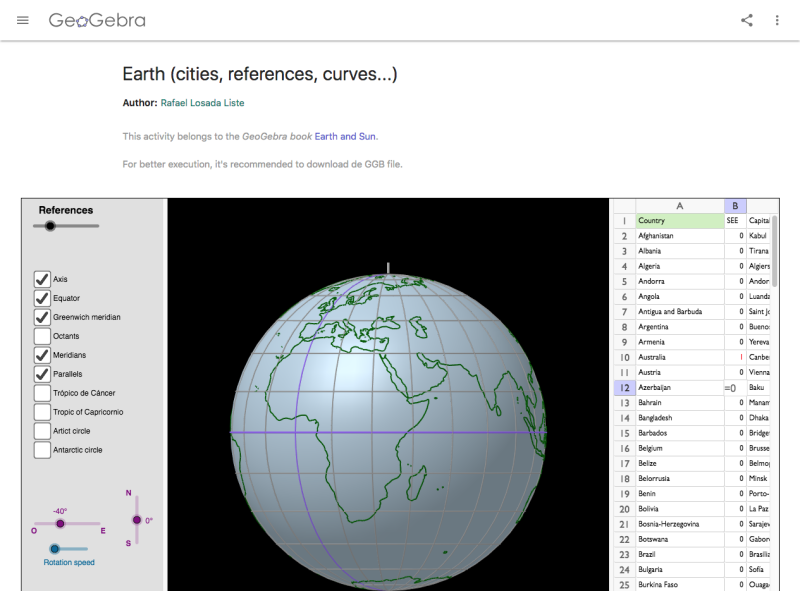Select spreadsheet column B header

coord(737,206)
